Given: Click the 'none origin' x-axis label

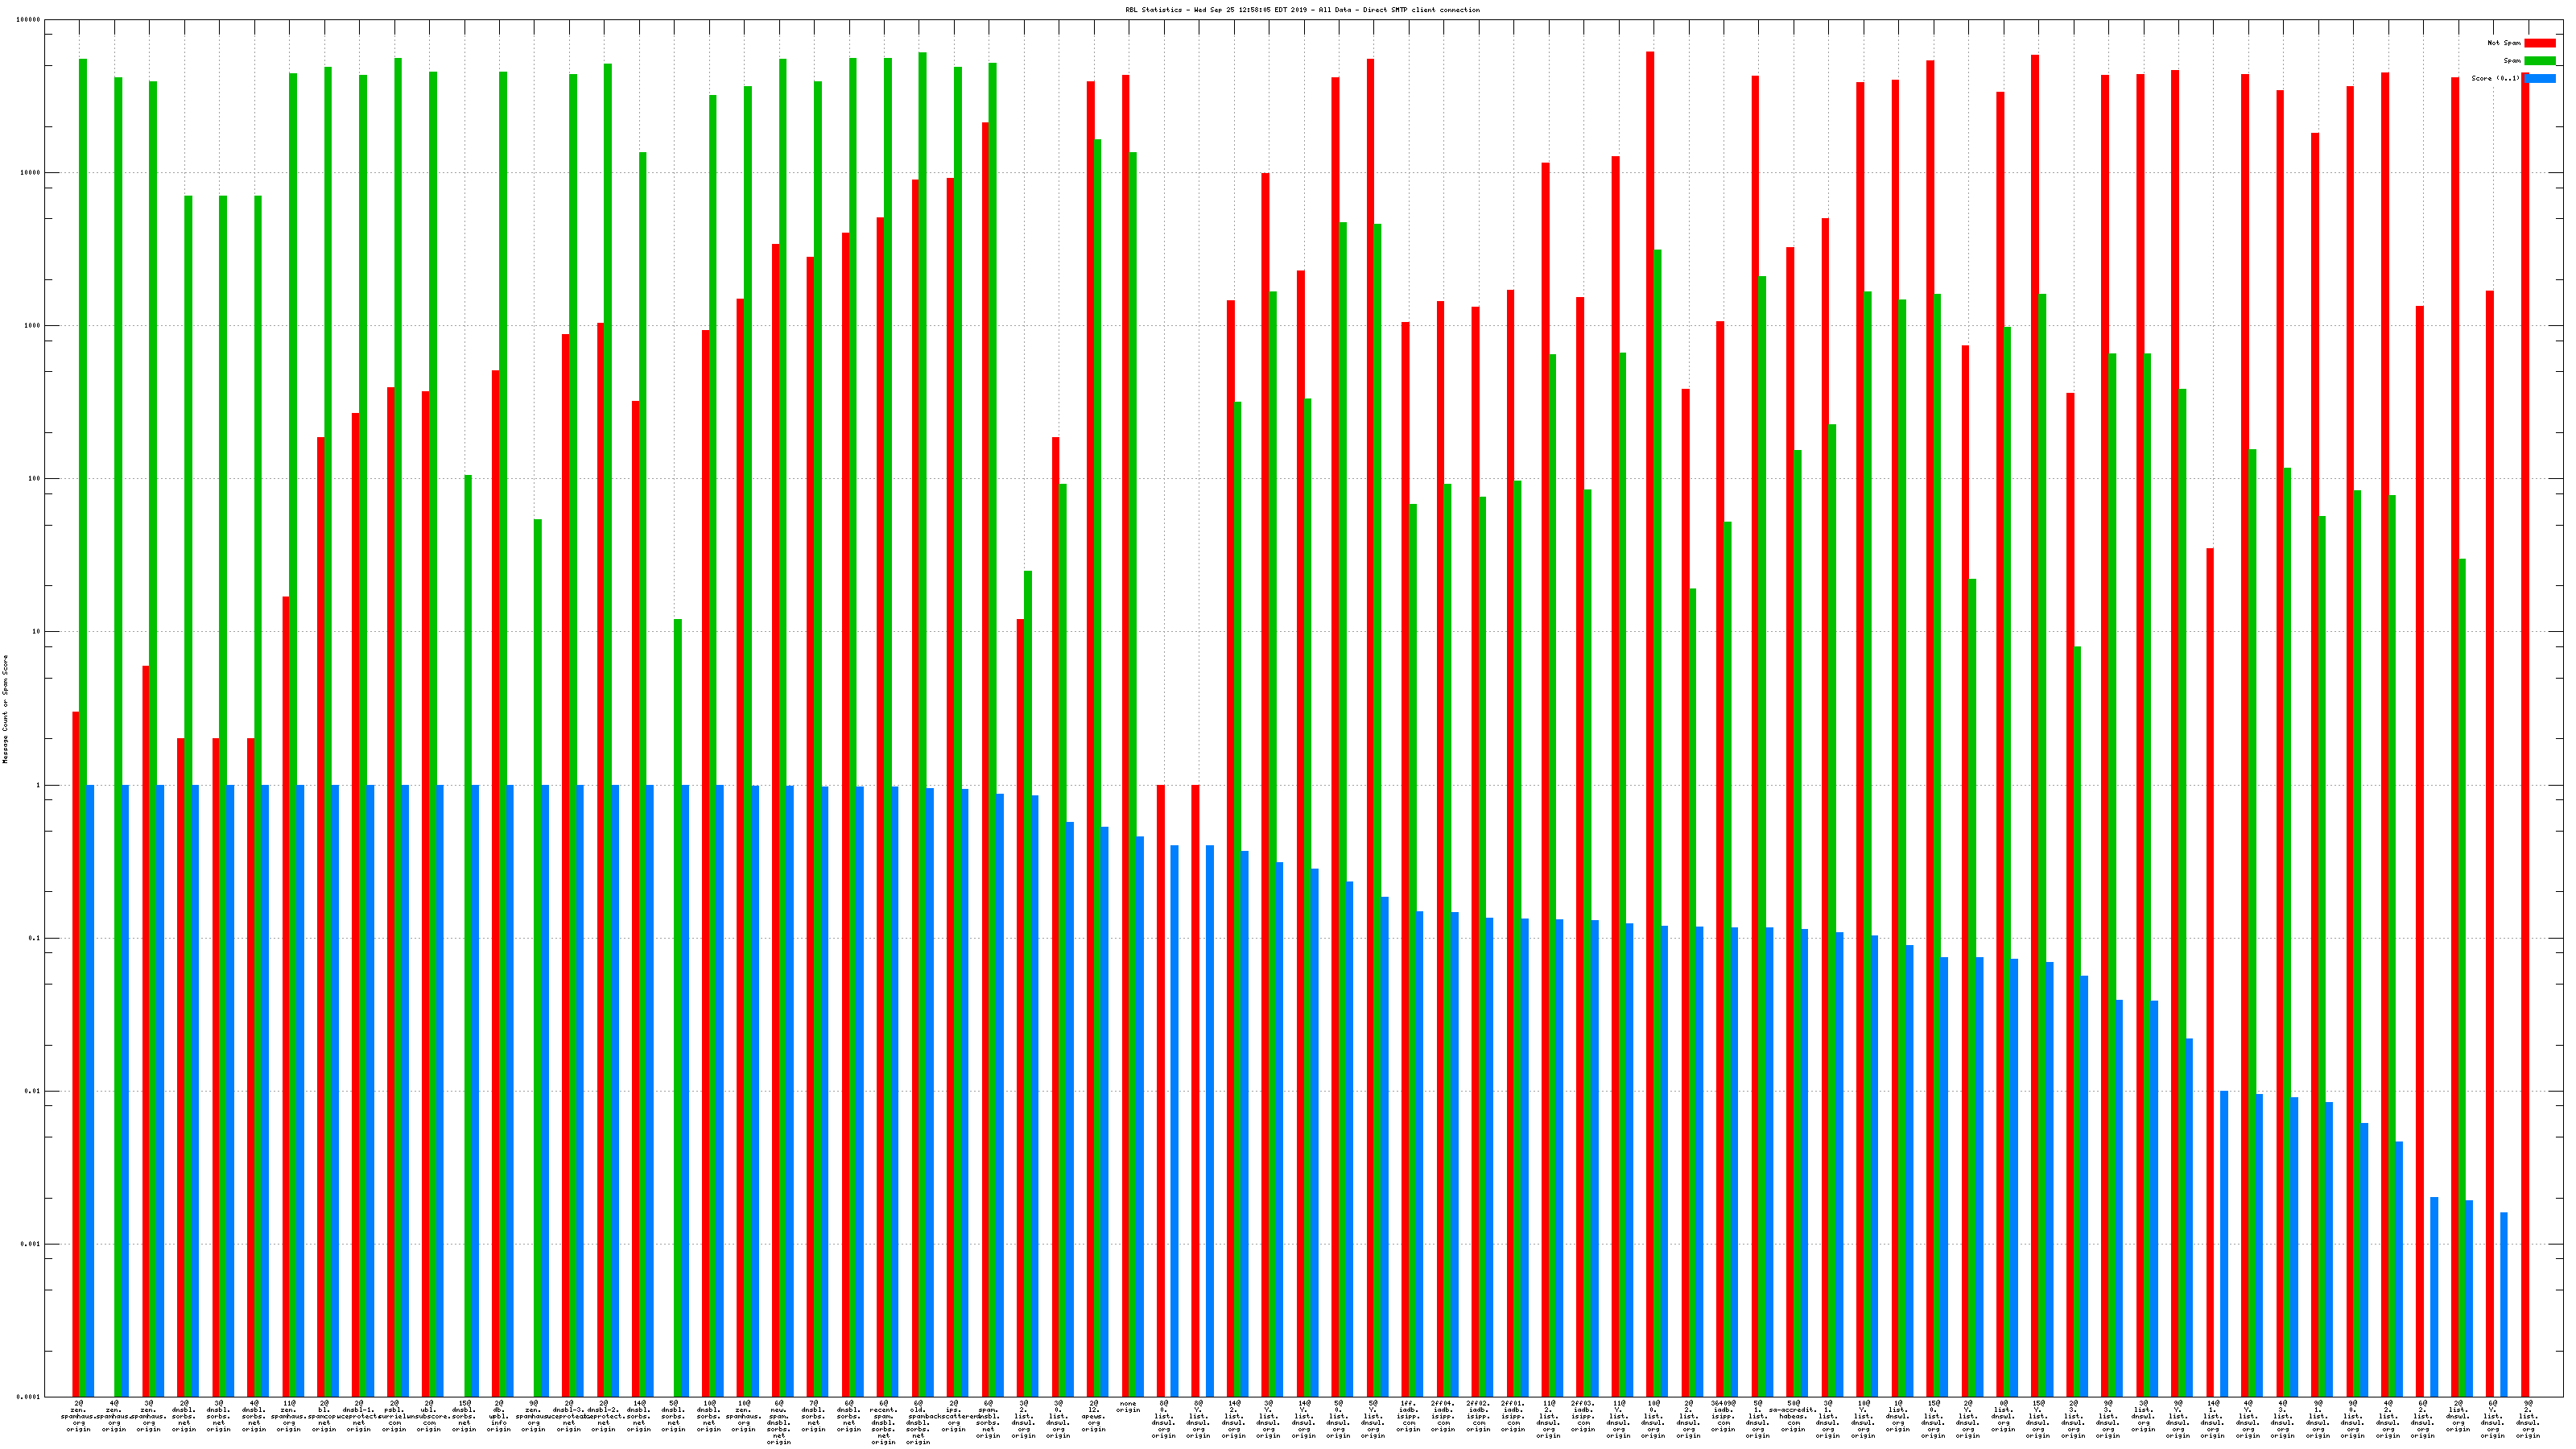Looking at the screenshot, I should [x=1128, y=1407].
